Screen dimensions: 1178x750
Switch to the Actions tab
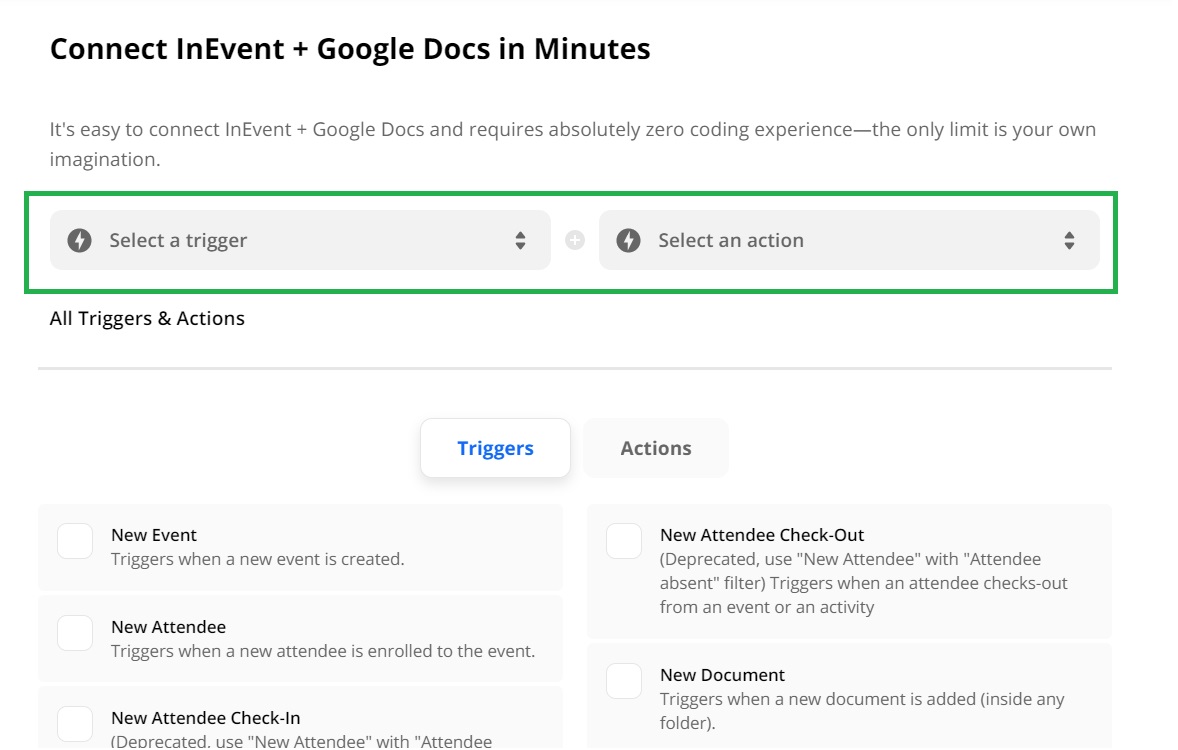coord(656,448)
